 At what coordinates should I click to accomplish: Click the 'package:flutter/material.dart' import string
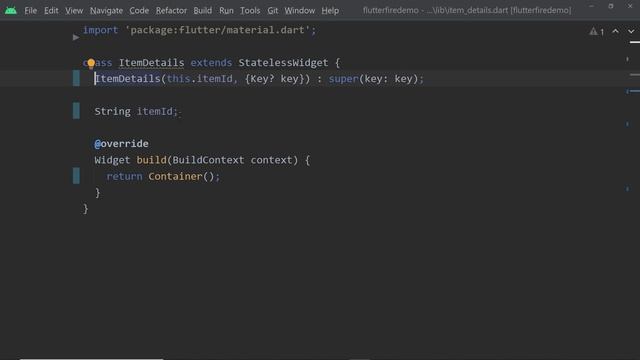[217, 30]
